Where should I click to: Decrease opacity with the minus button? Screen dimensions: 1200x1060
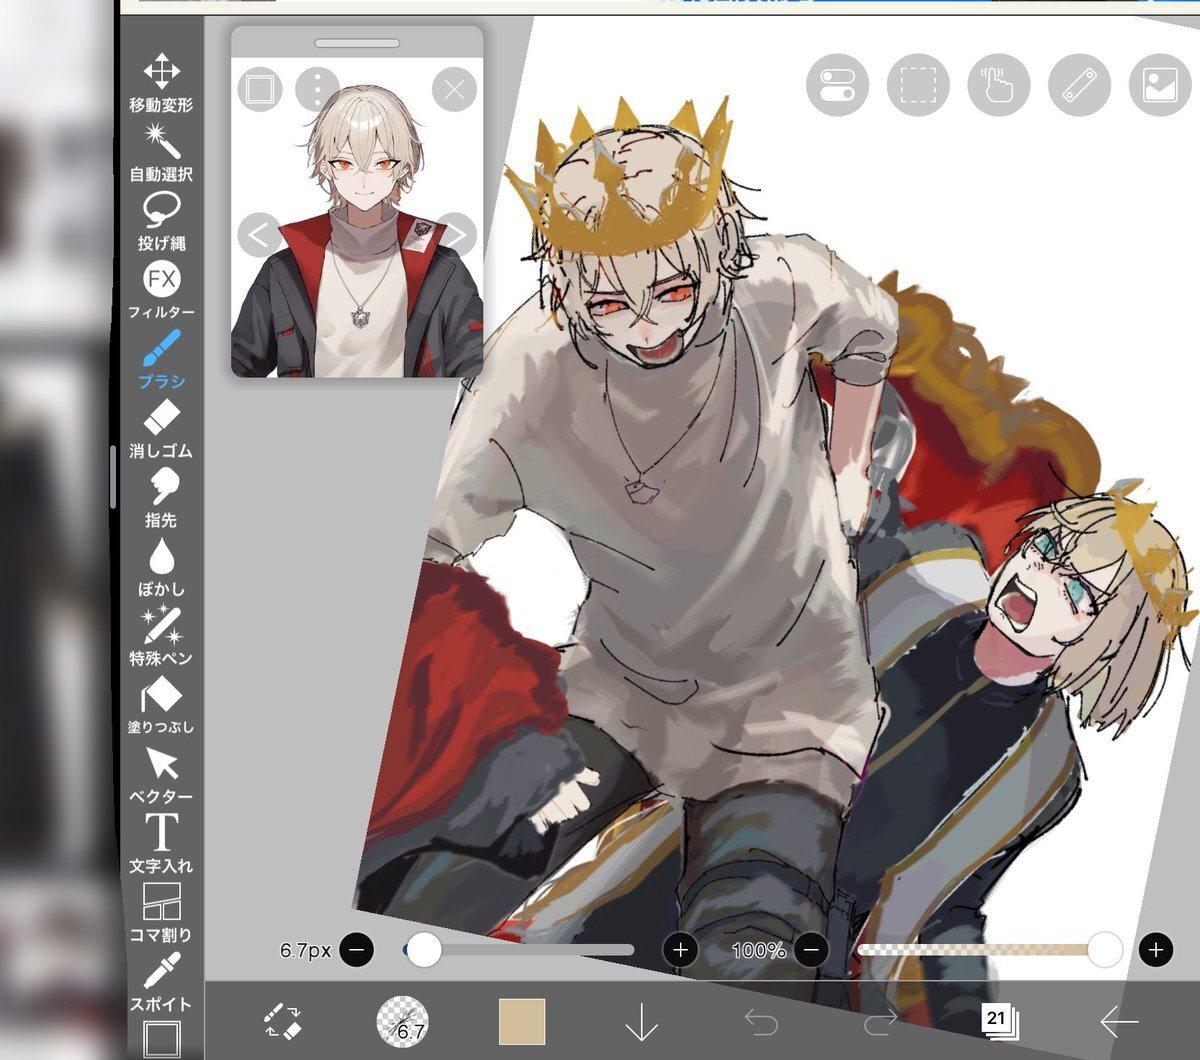pyautogui.click(x=811, y=949)
